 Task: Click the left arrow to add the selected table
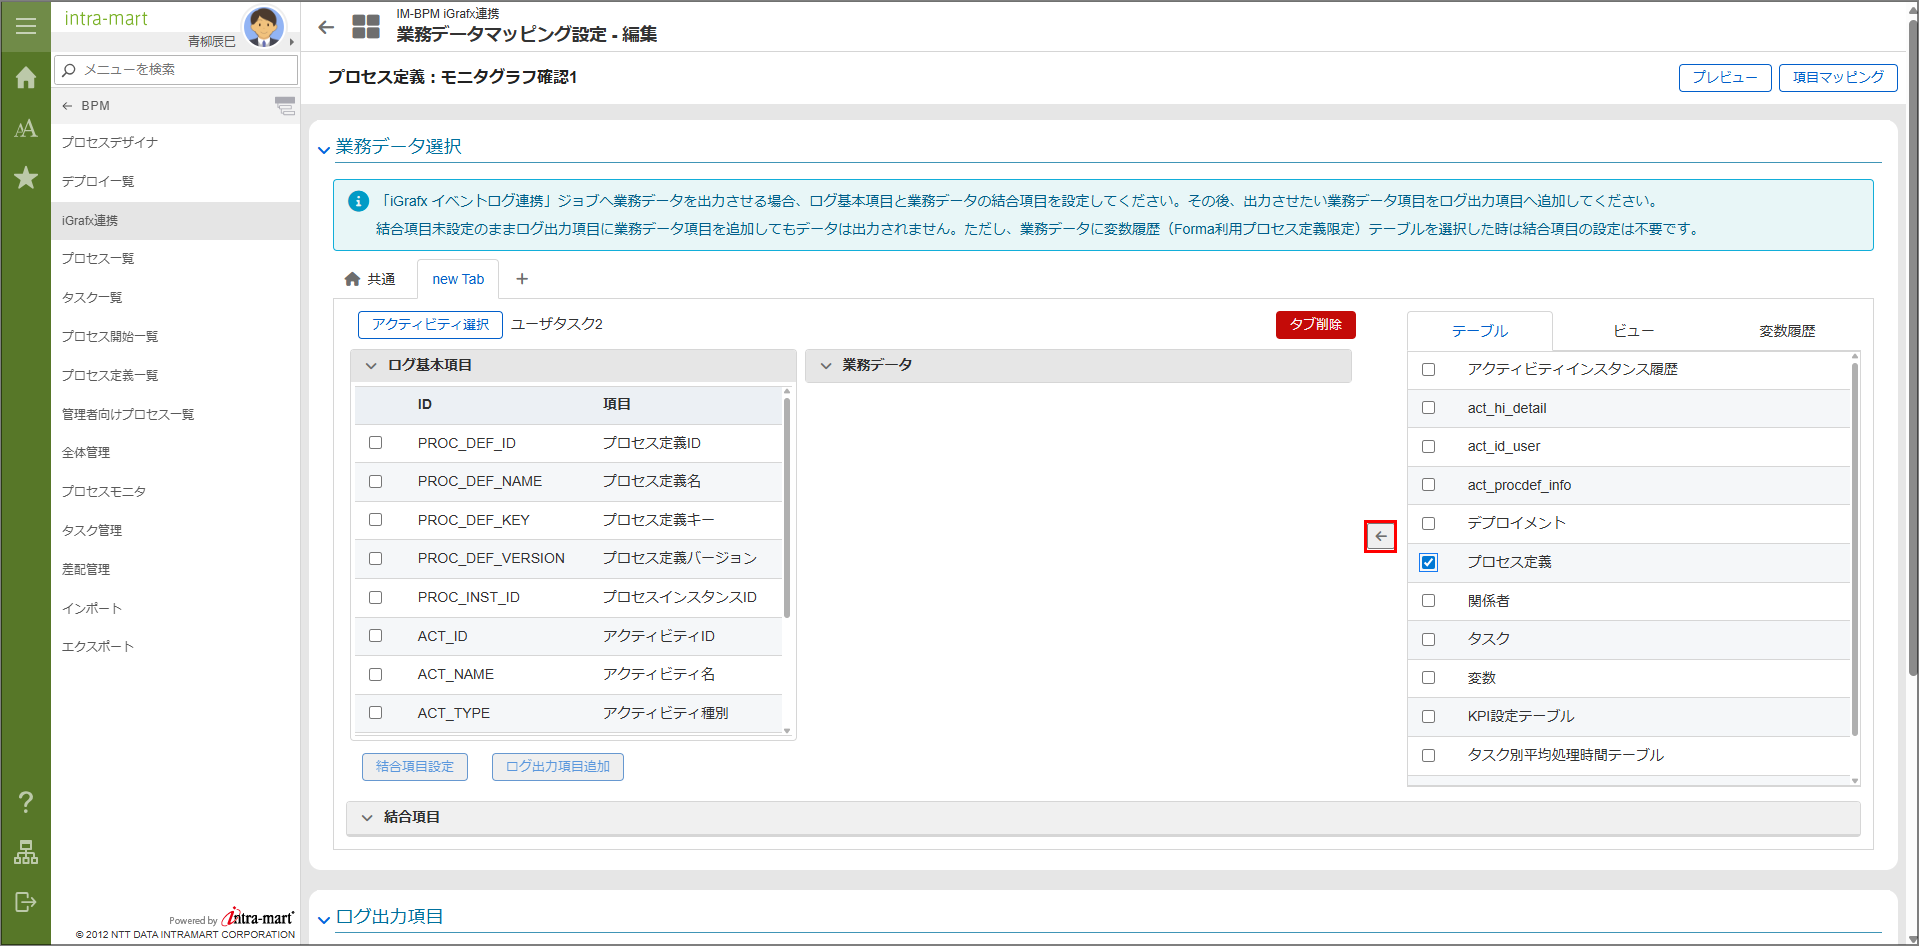click(1380, 537)
